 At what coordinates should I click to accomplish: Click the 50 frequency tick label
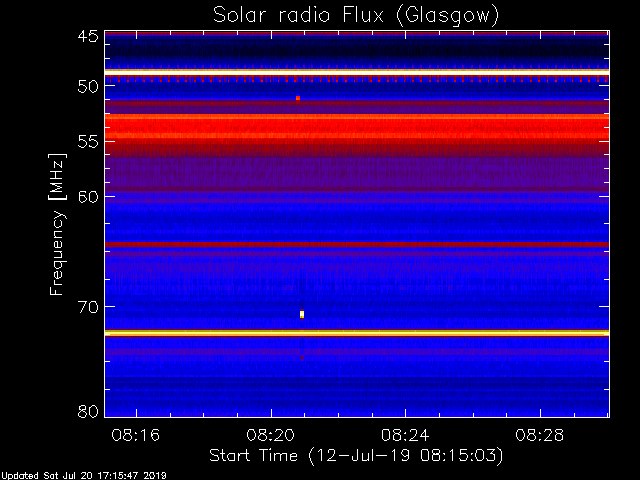point(88,86)
